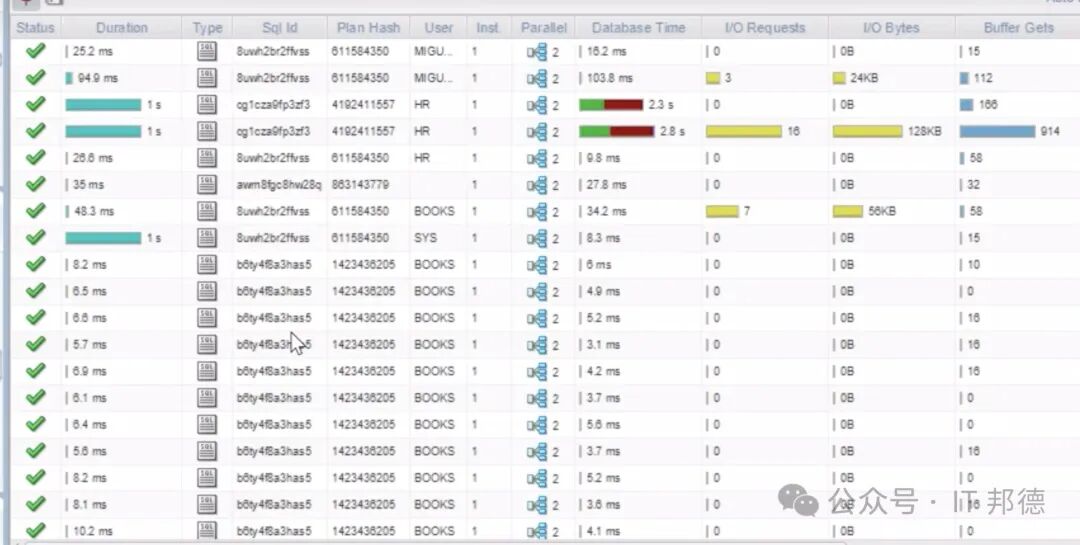1080x545 pixels.
Task: Click the Buffer Gets column header
Action: [1018, 28]
